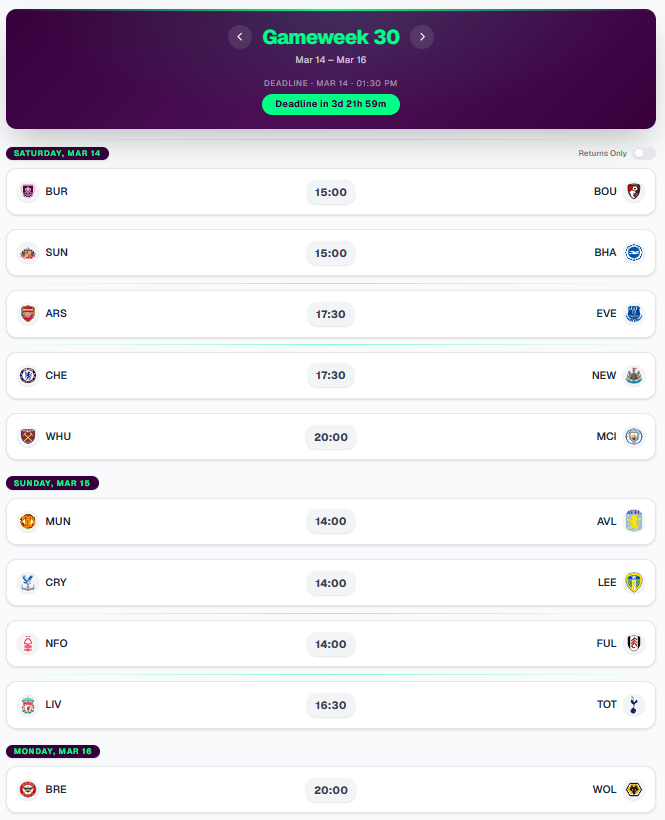Go to next gameweek with right chevron
Image resolution: width=665 pixels, height=820 pixels.
pos(422,37)
